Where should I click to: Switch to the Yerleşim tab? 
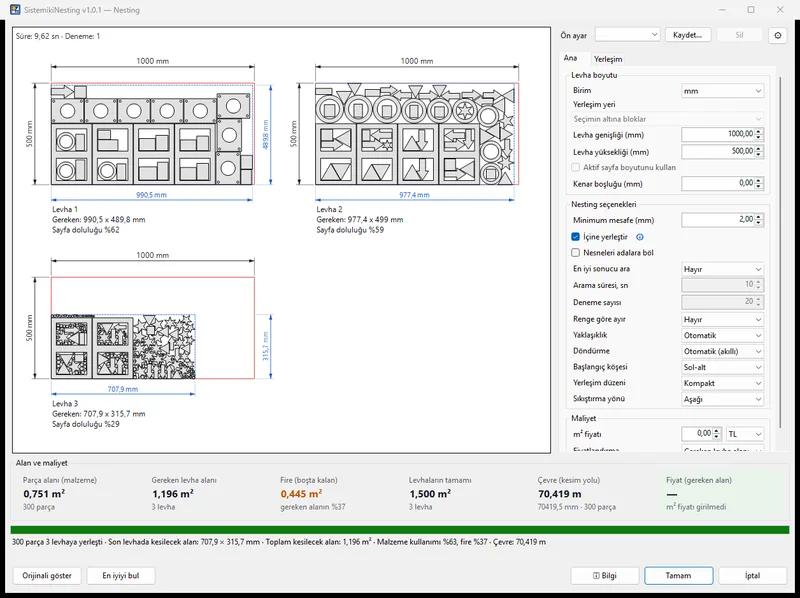tap(608, 59)
